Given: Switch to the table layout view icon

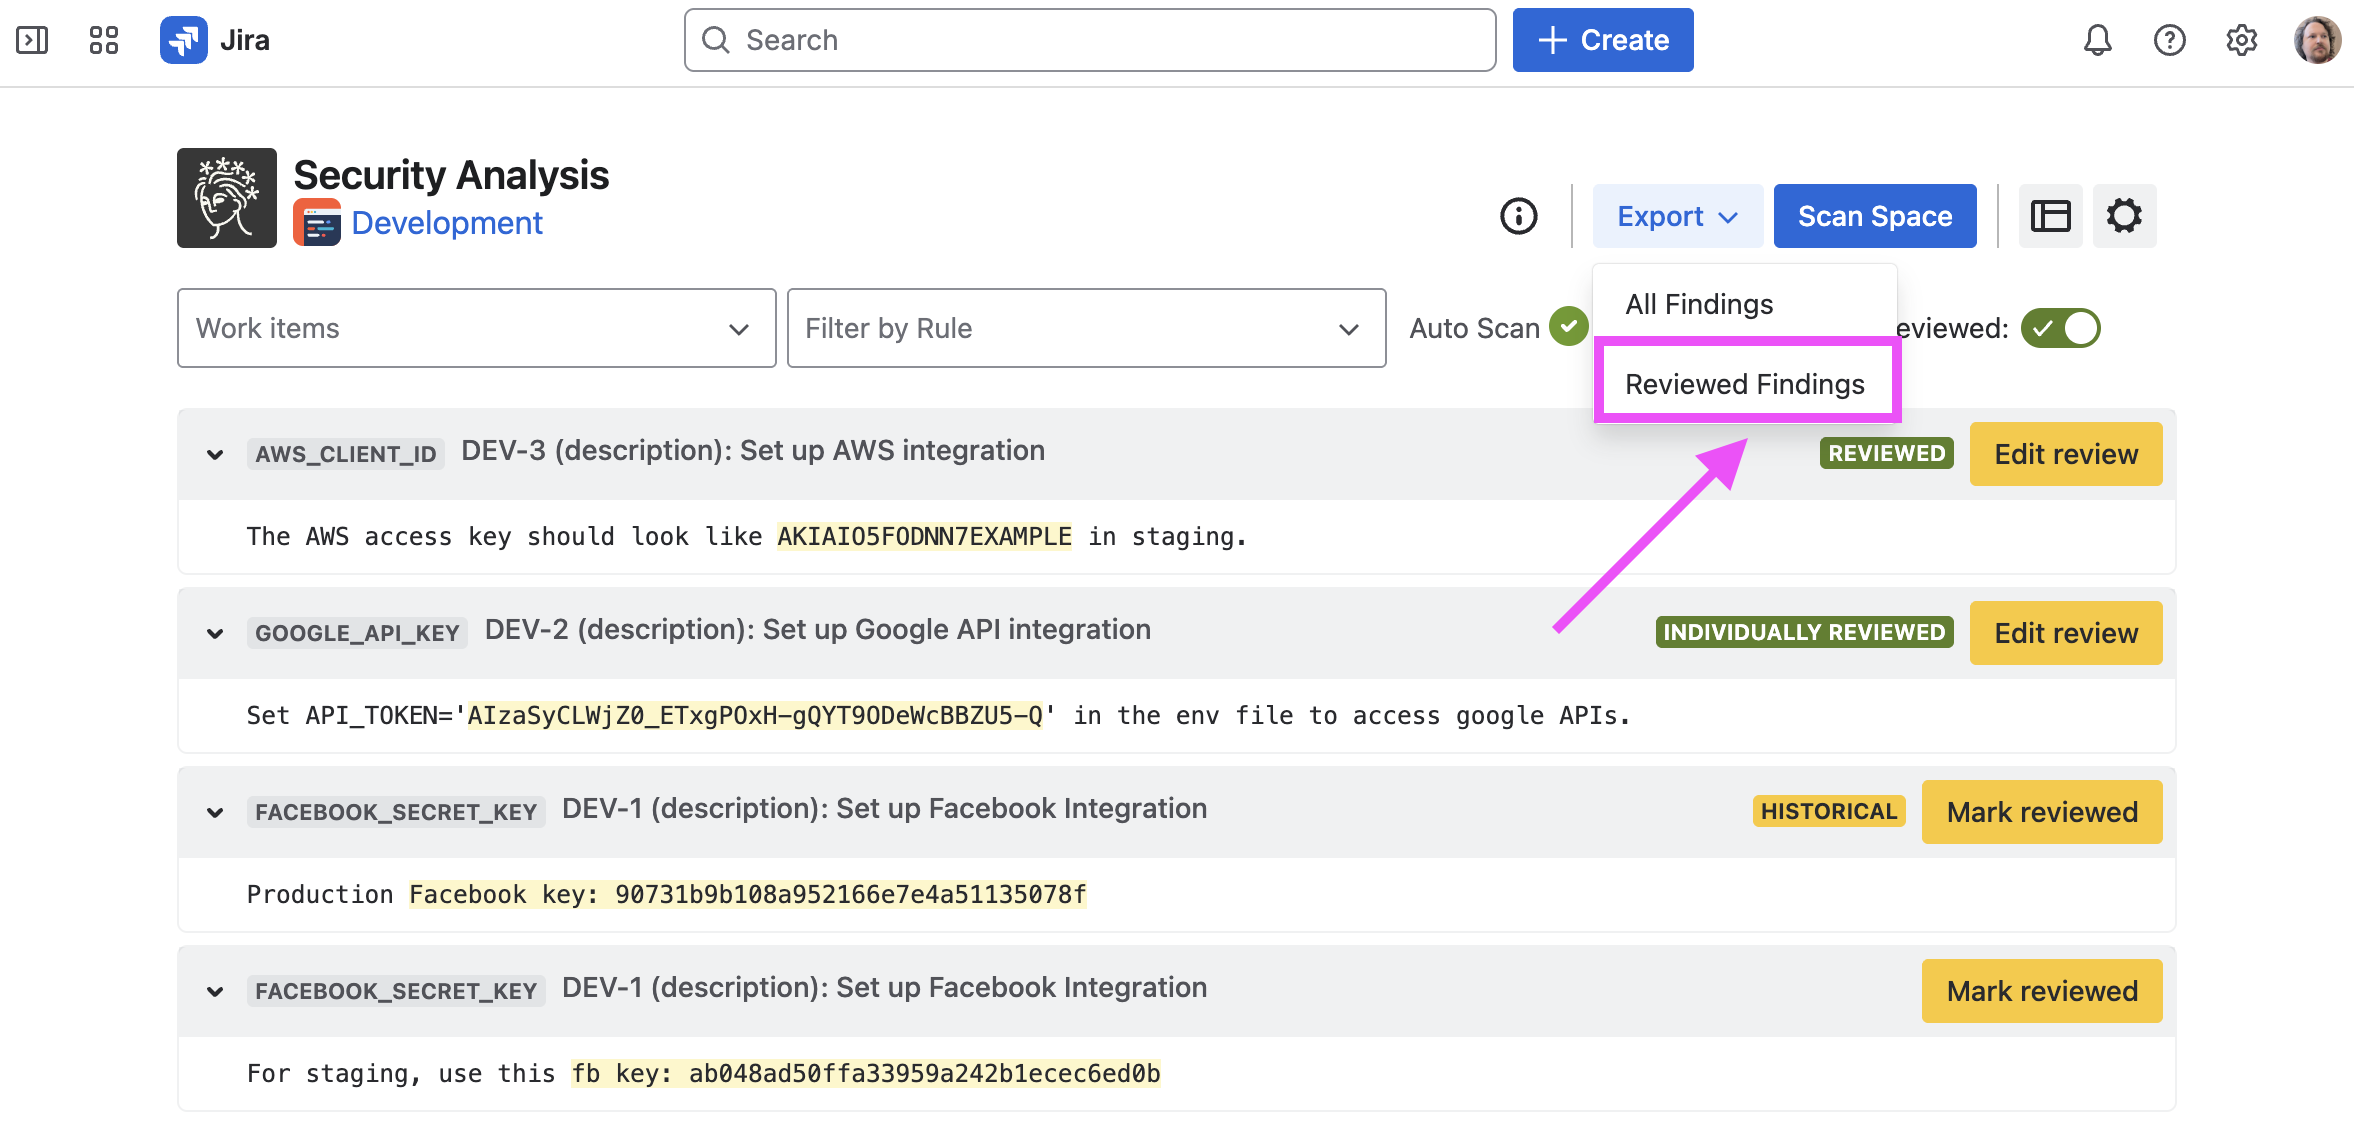Looking at the screenshot, I should coord(2050,216).
